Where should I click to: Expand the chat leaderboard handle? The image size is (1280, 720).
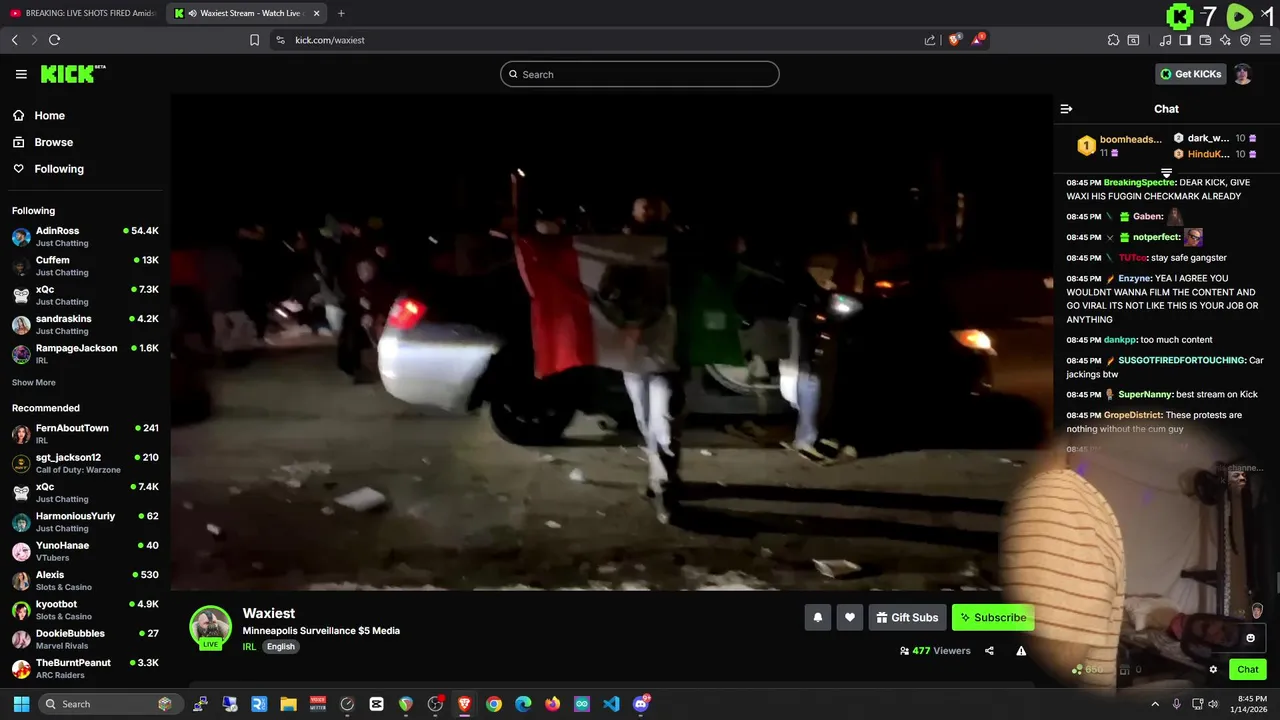click(x=1166, y=173)
